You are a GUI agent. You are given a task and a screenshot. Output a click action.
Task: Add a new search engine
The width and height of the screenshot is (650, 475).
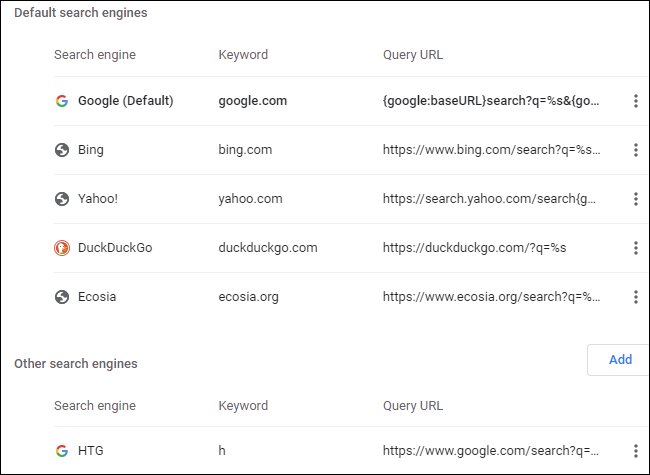coord(619,360)
